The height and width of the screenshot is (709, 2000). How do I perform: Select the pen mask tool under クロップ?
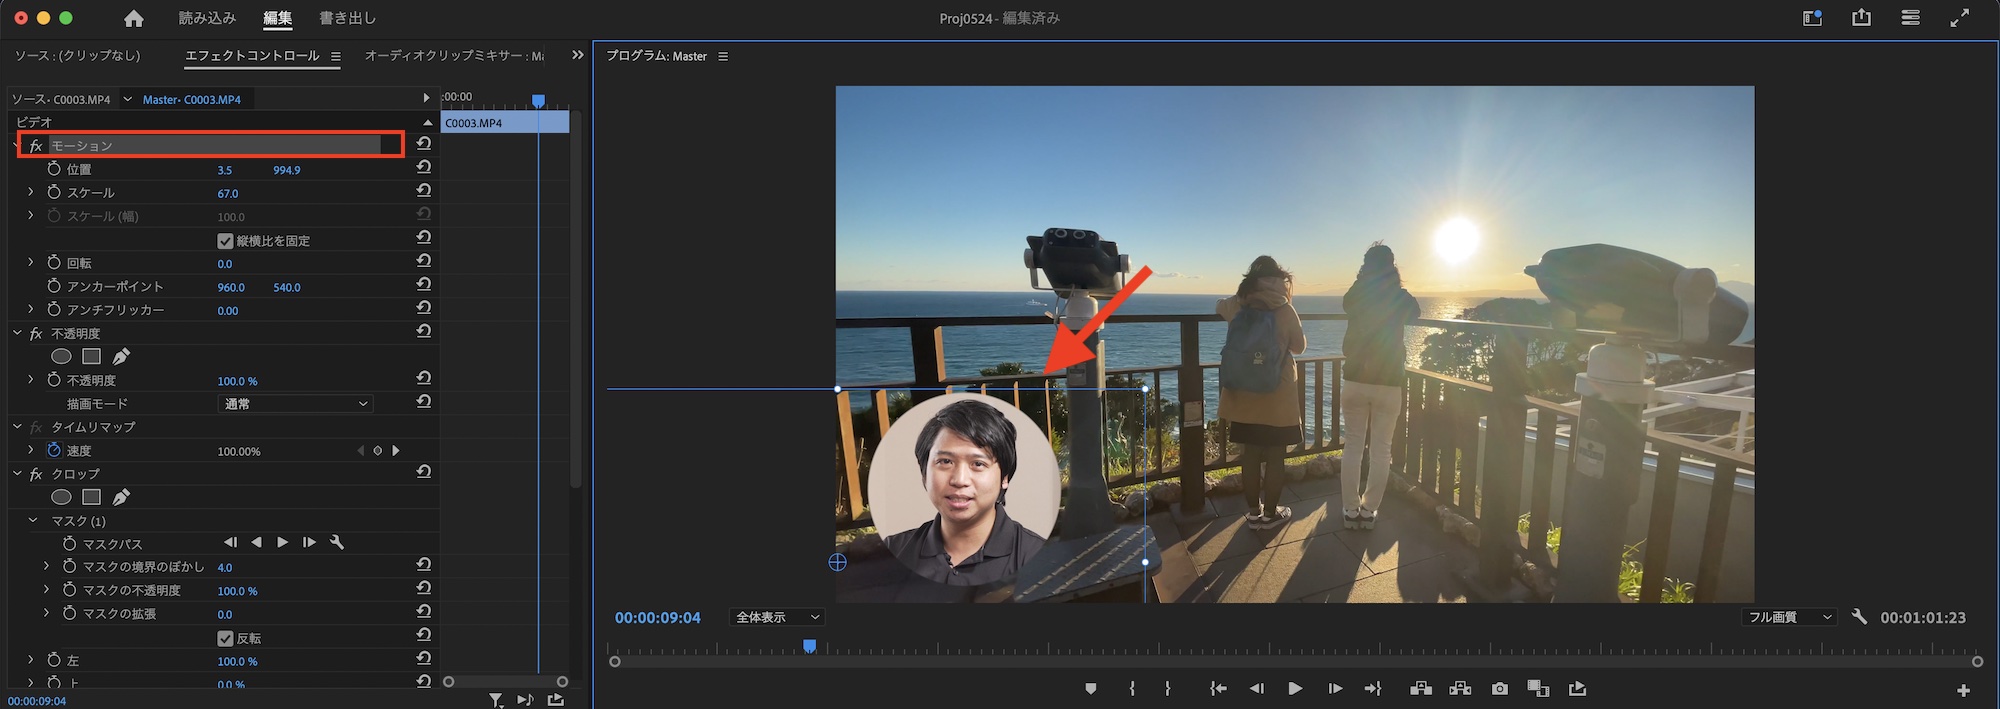tap(121, 497)
